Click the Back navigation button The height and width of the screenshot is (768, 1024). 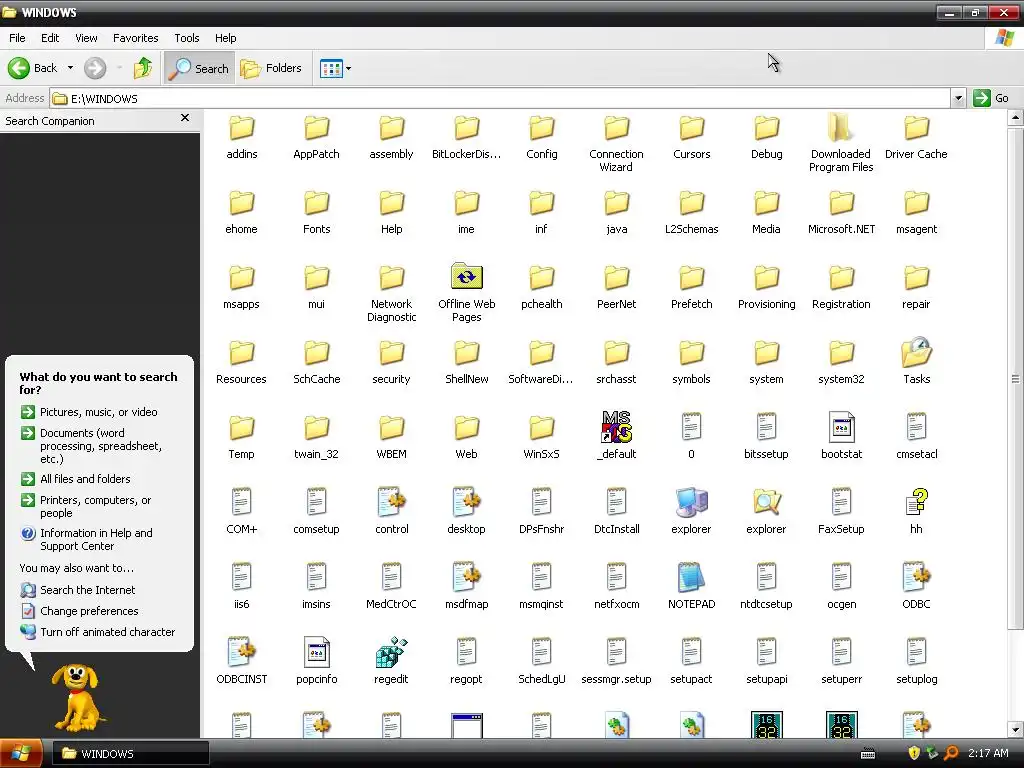33,68
